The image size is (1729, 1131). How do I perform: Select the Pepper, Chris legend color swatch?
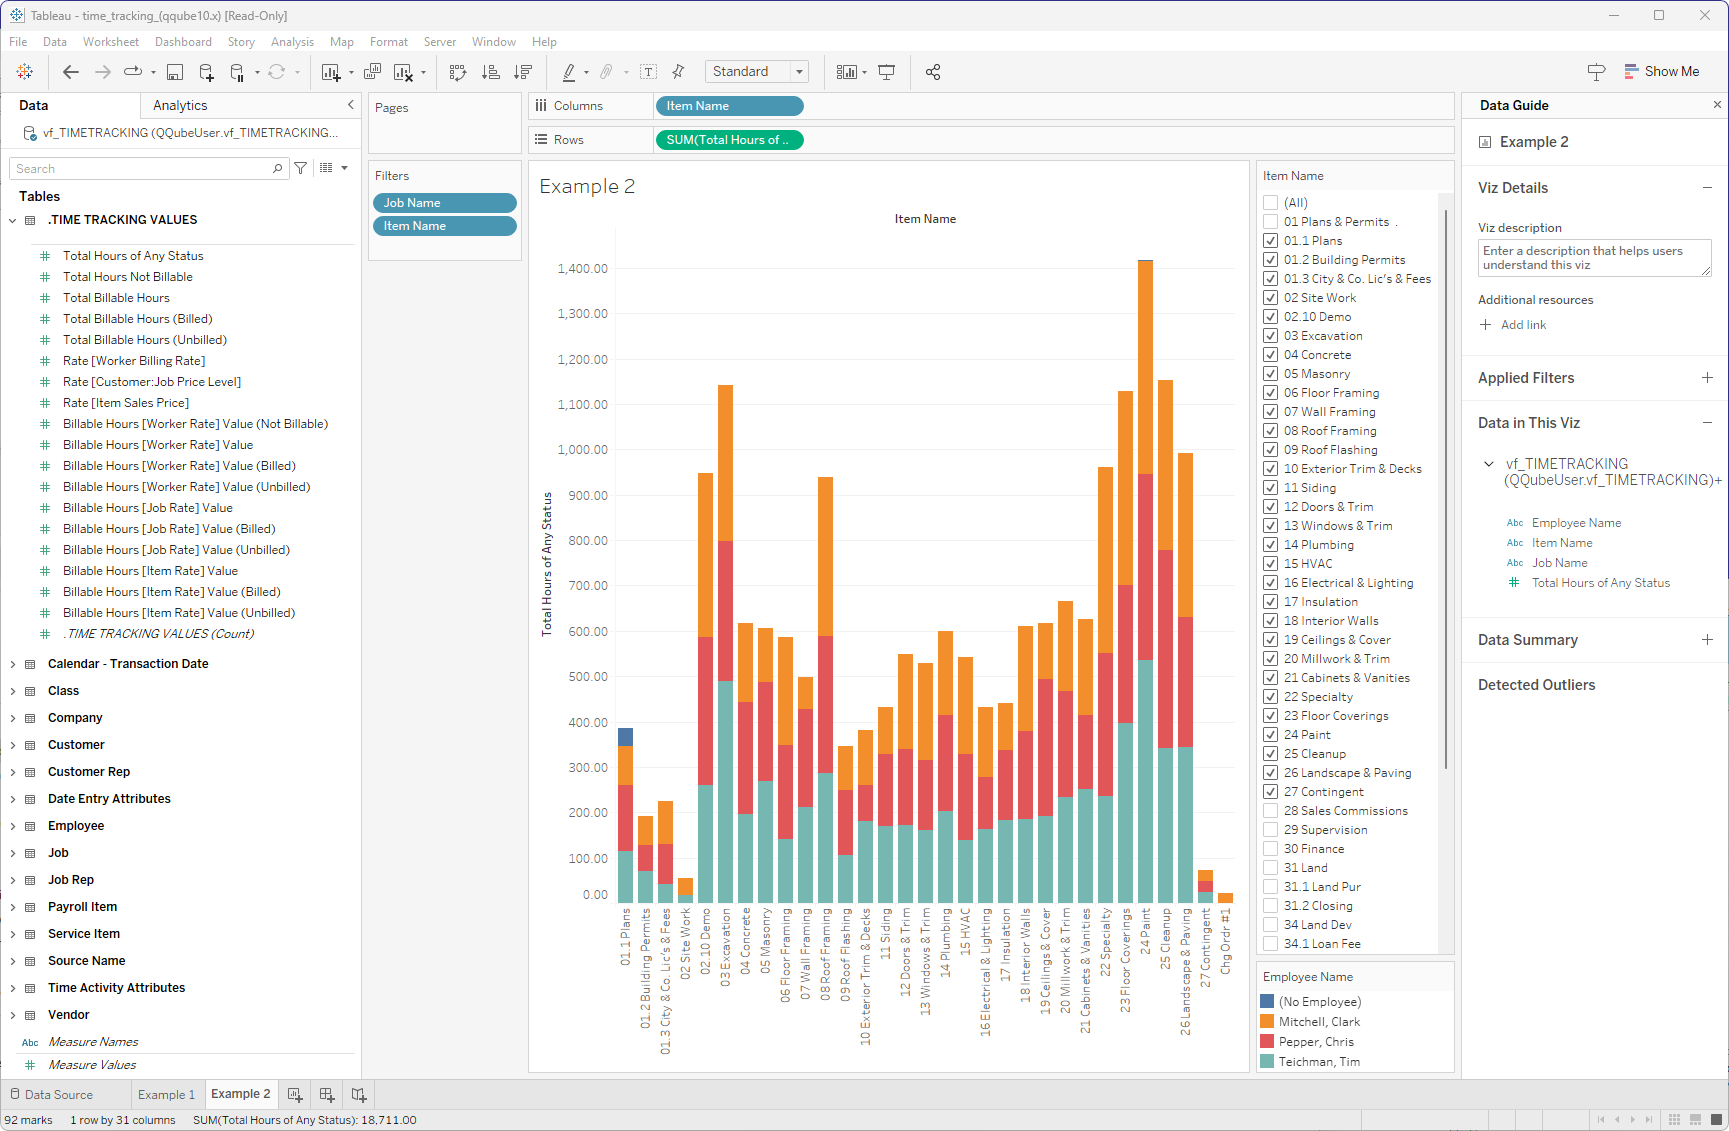pos(1267,1041)
